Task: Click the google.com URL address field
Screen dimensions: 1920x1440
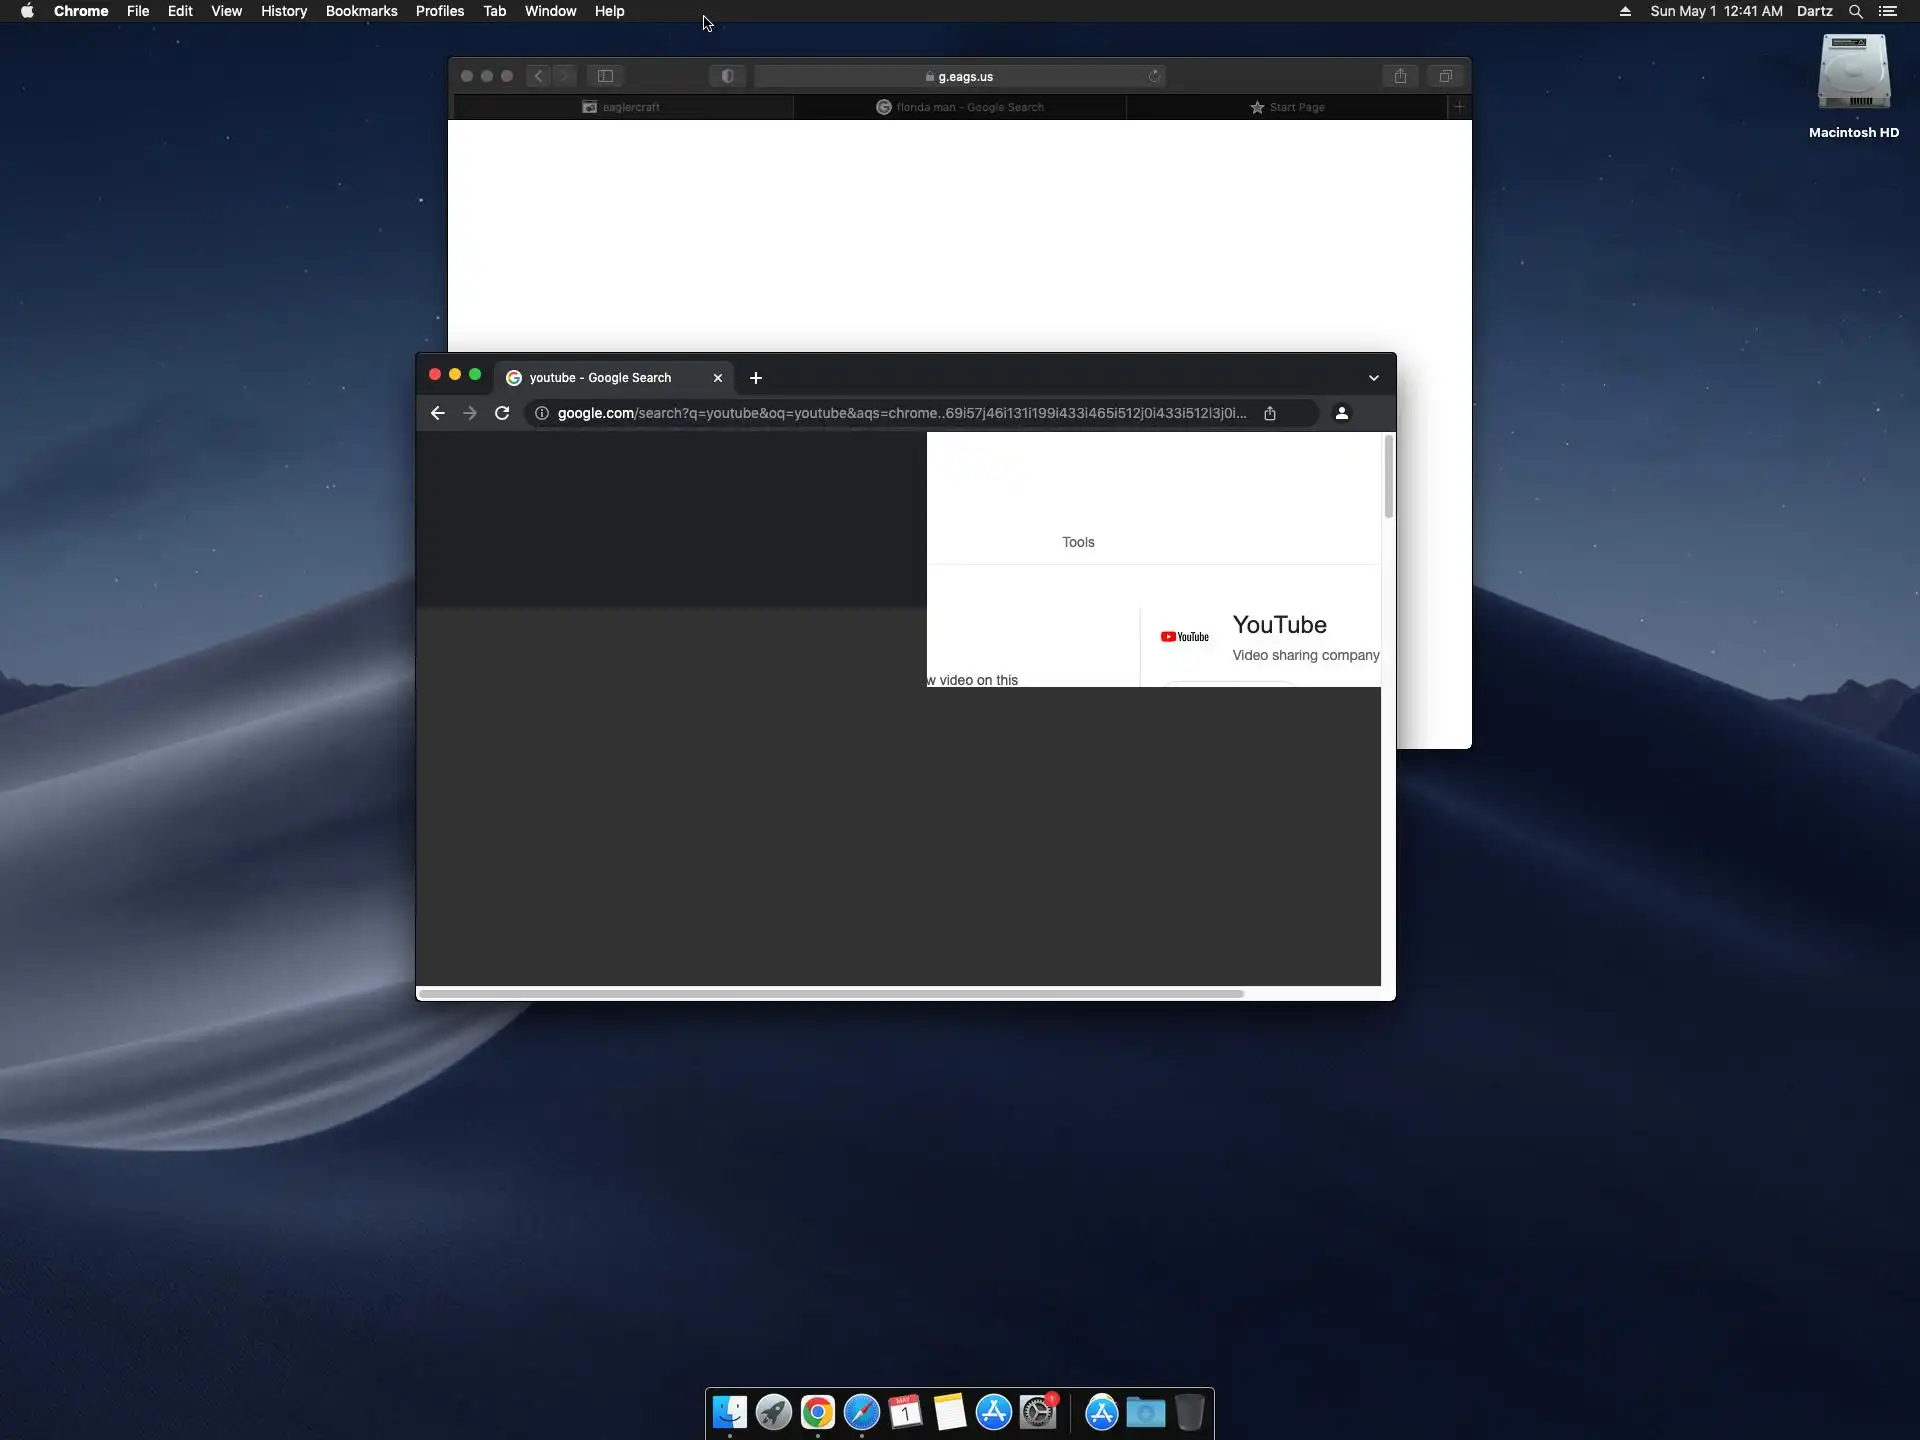Action: pyautogui.click(x=900, y=413)
